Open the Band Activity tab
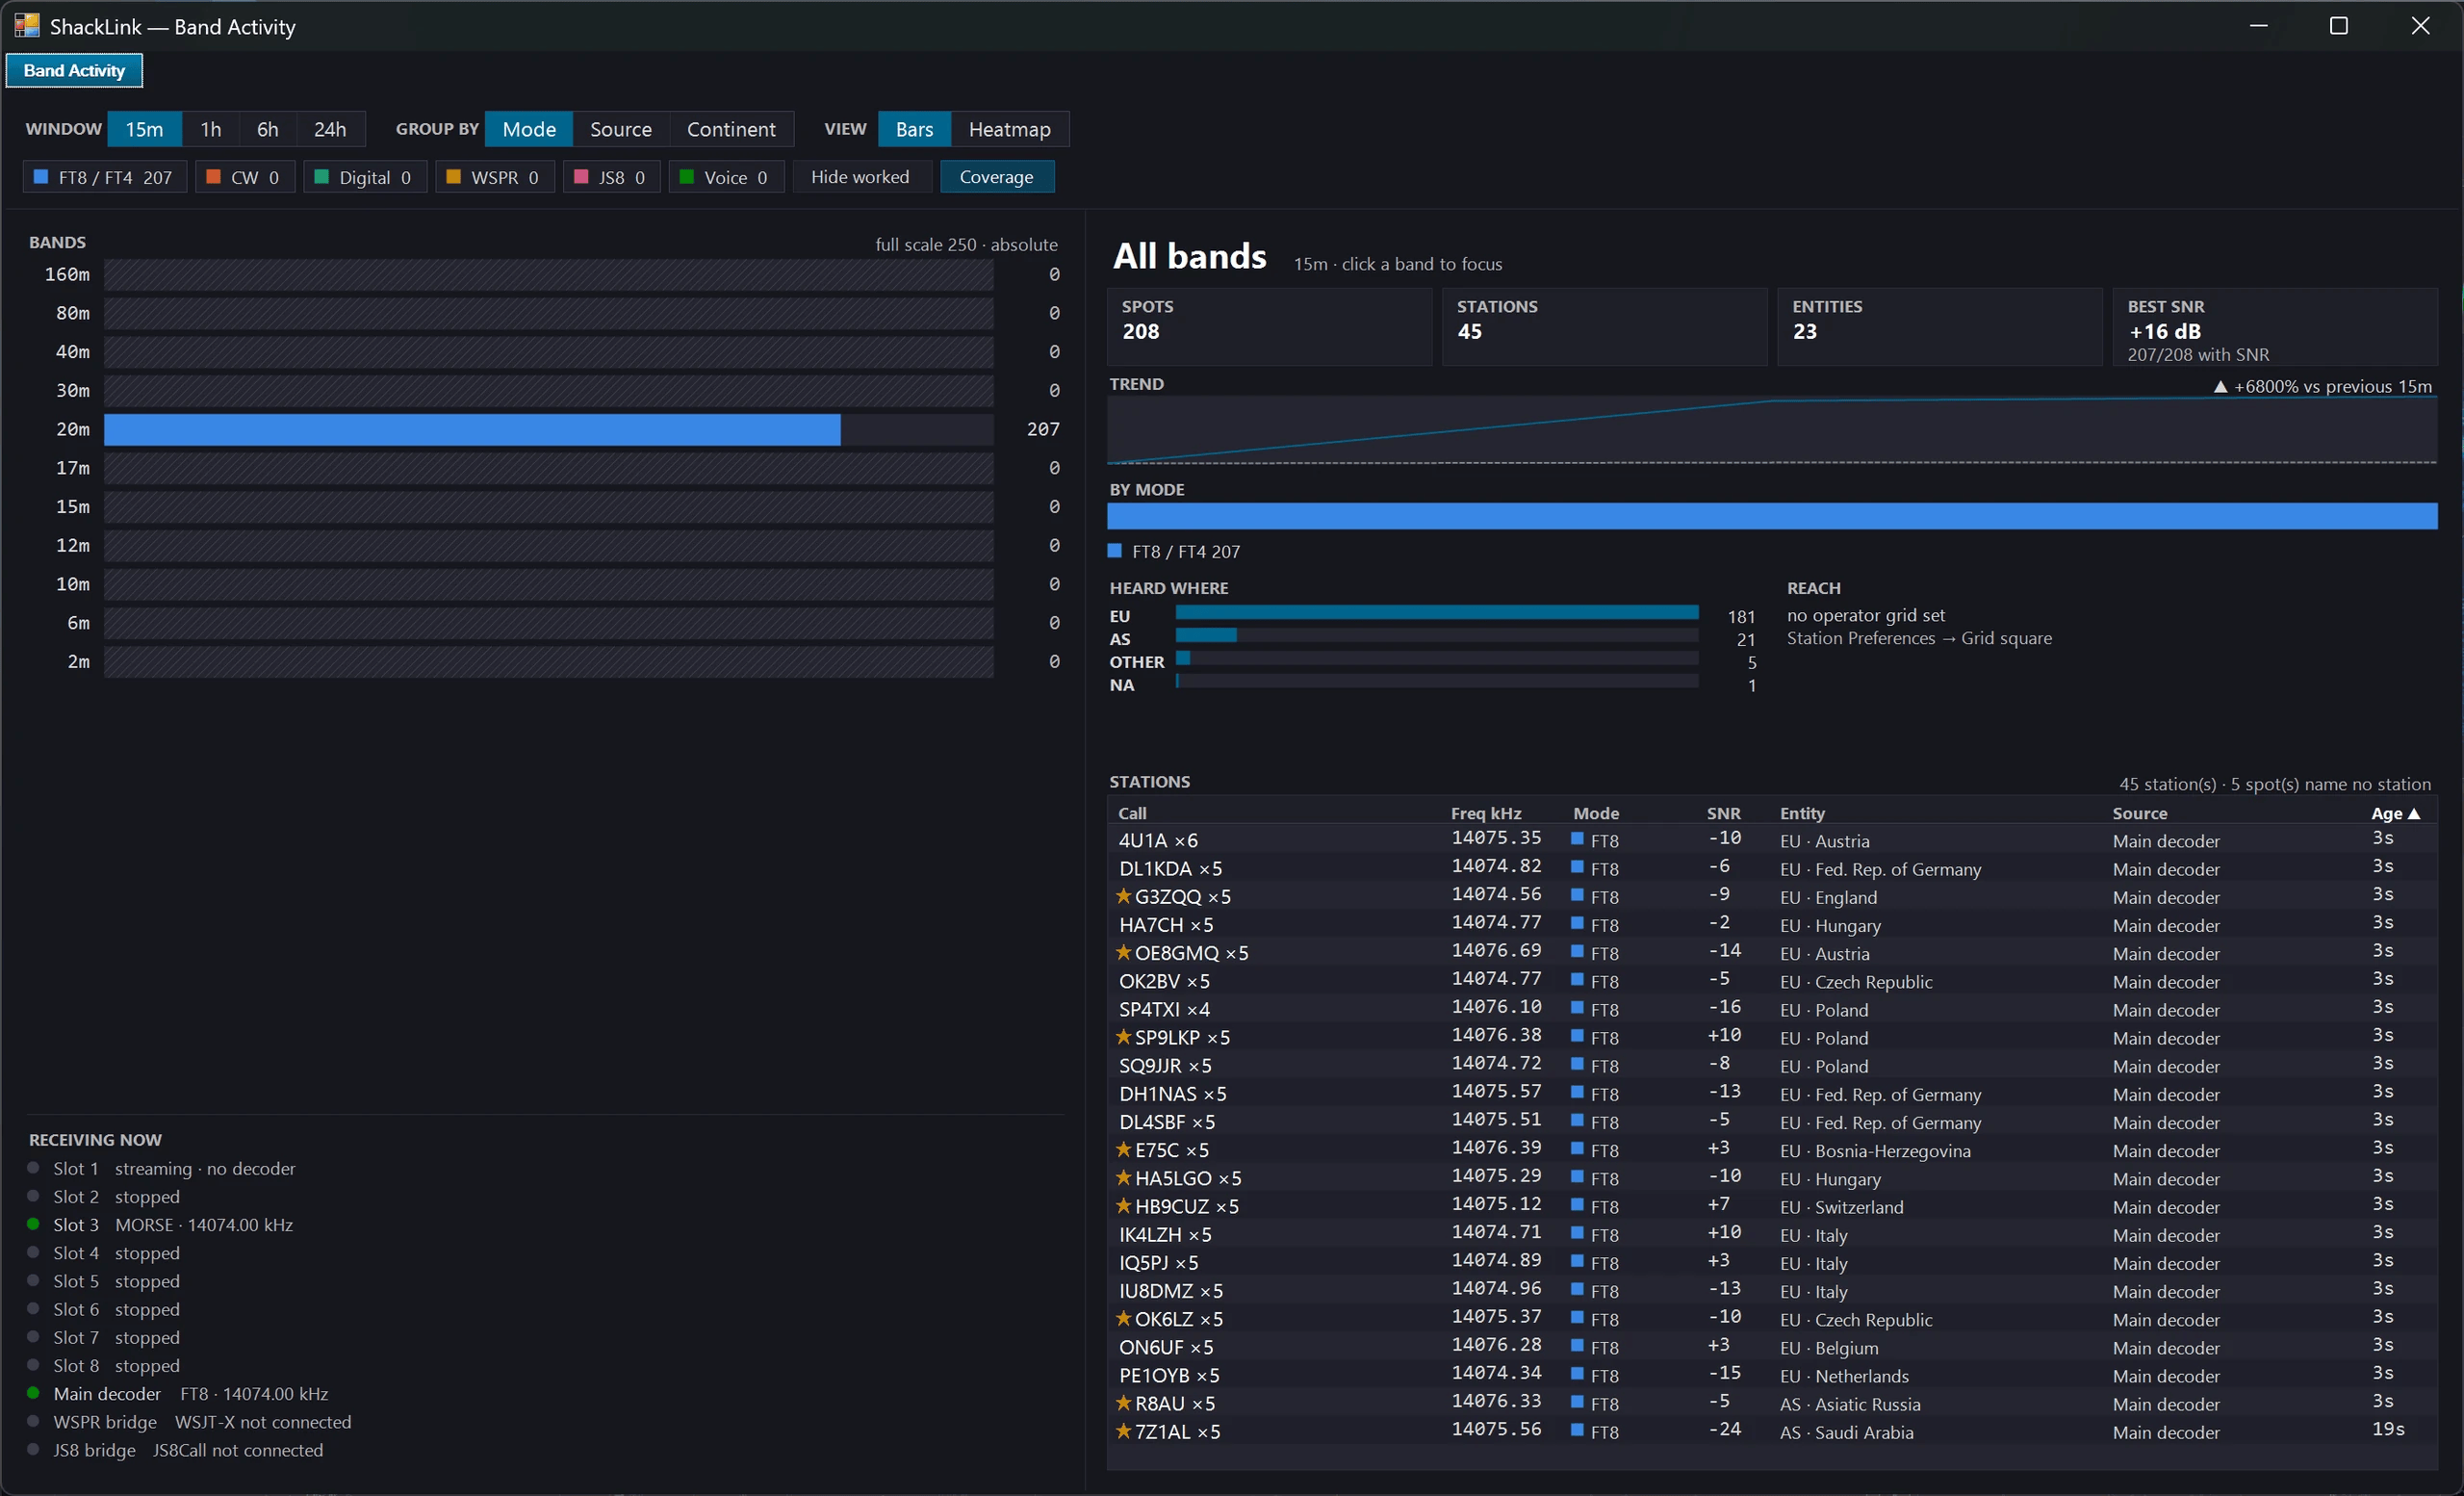 coord(74,71)
